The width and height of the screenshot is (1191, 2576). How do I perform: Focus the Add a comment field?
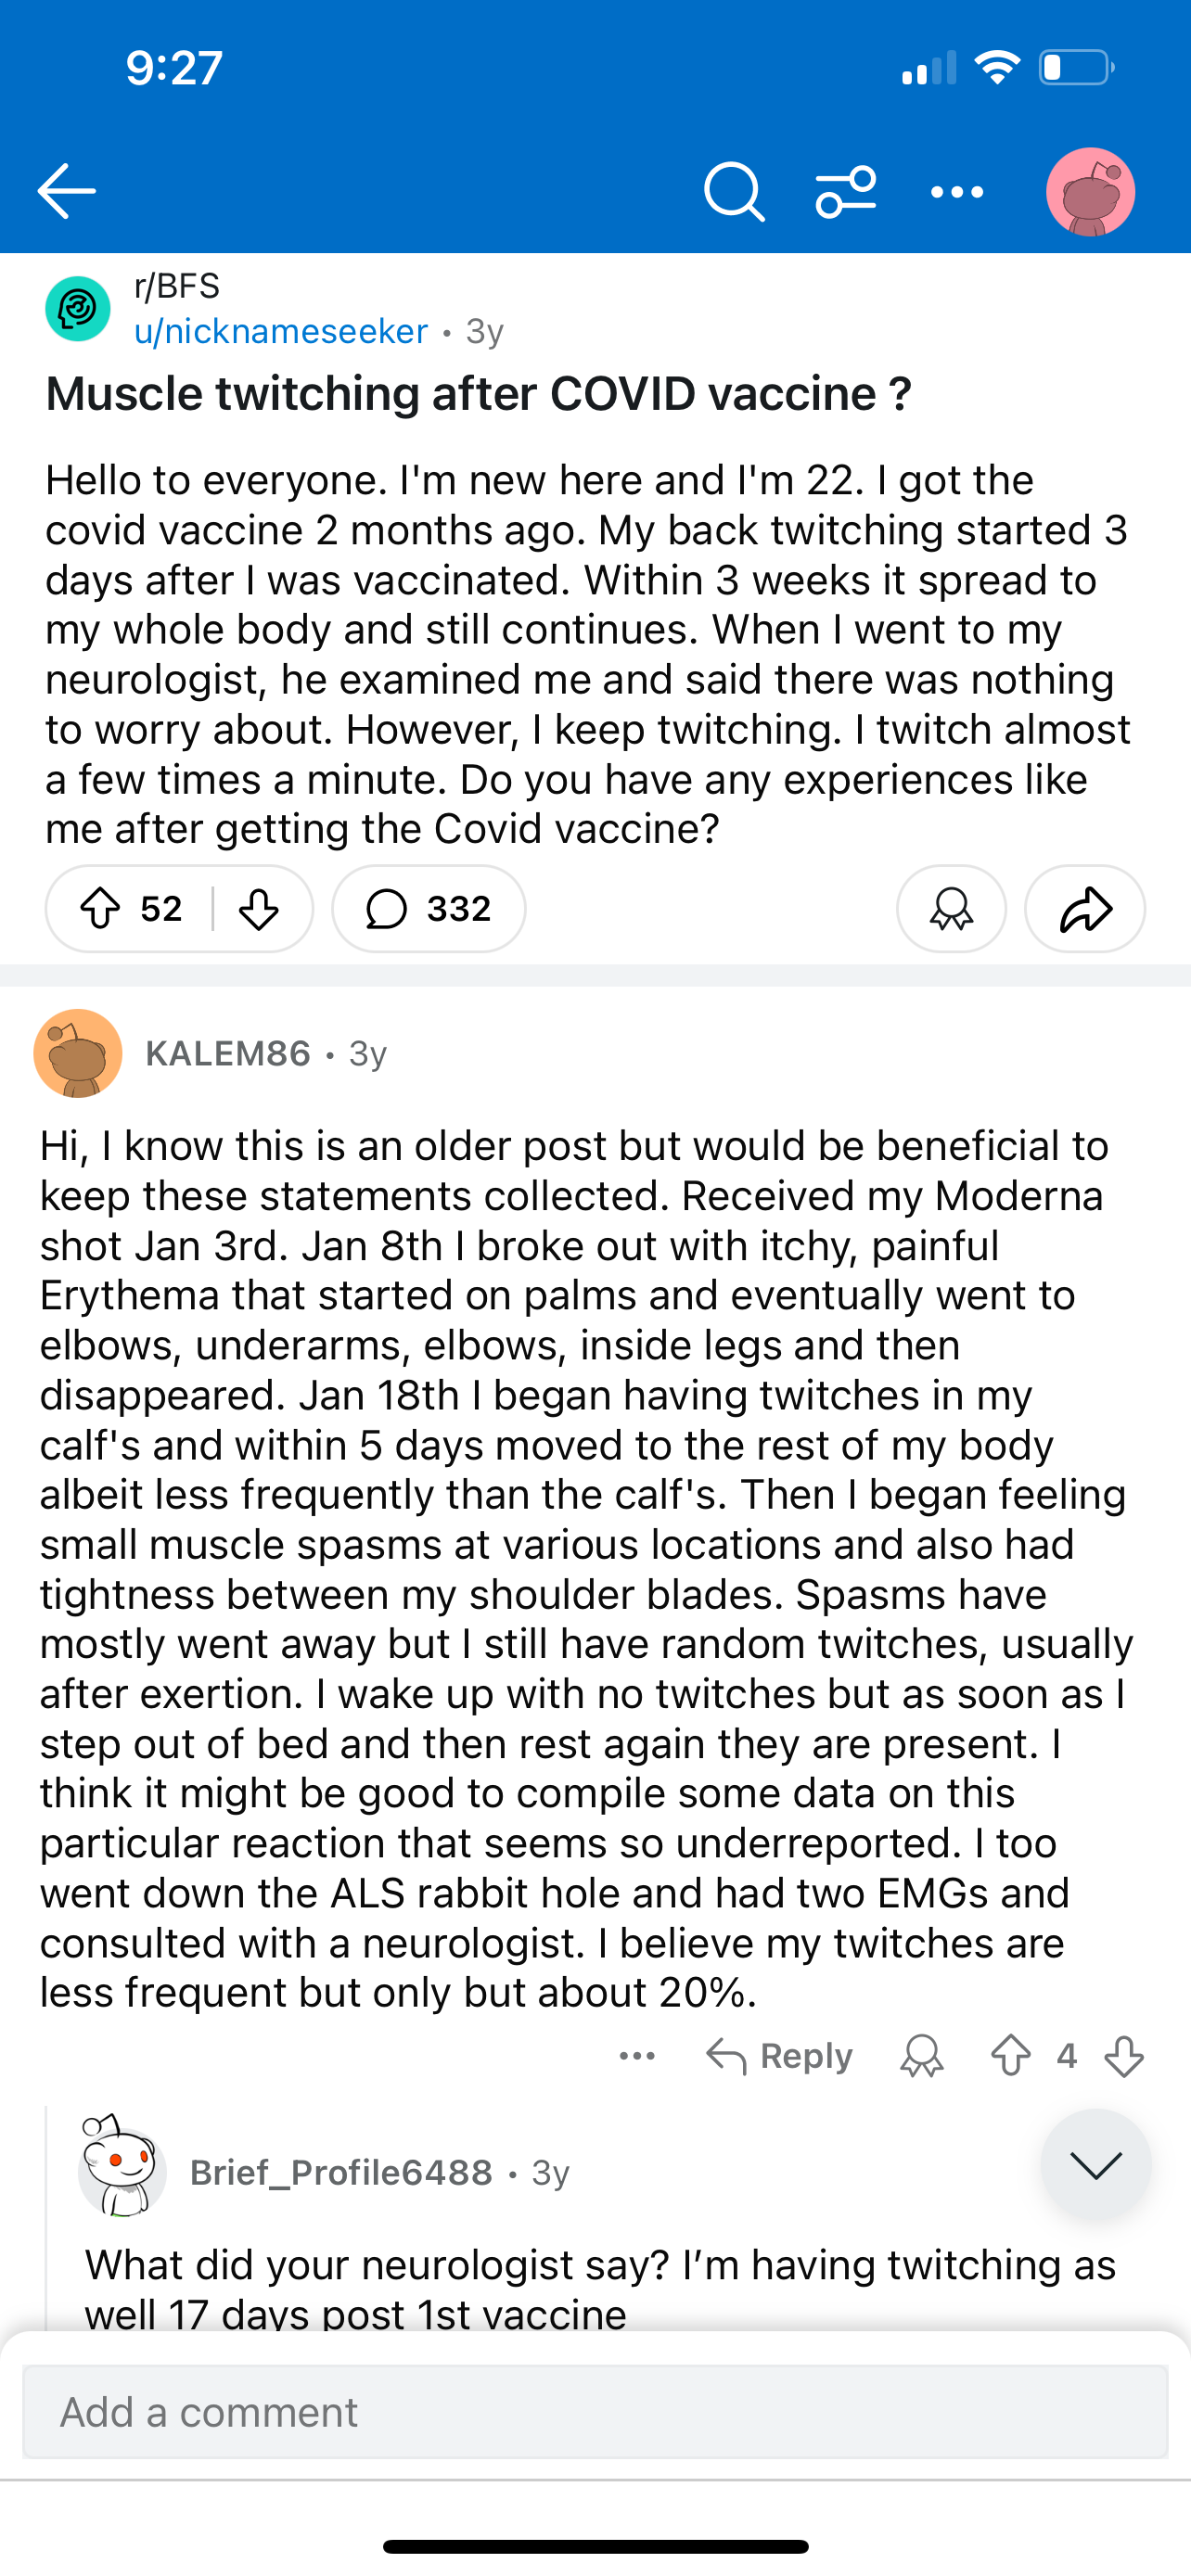click(595, 2412)
